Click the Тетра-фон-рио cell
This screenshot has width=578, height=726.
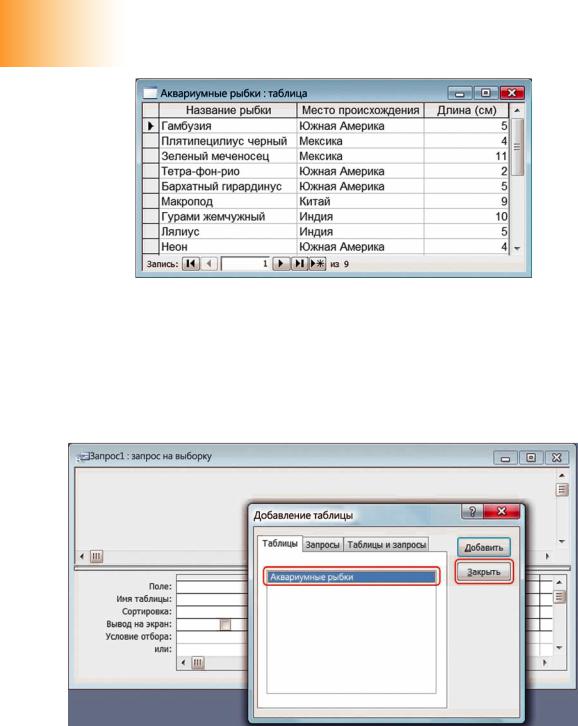click(x=228, y=171)
